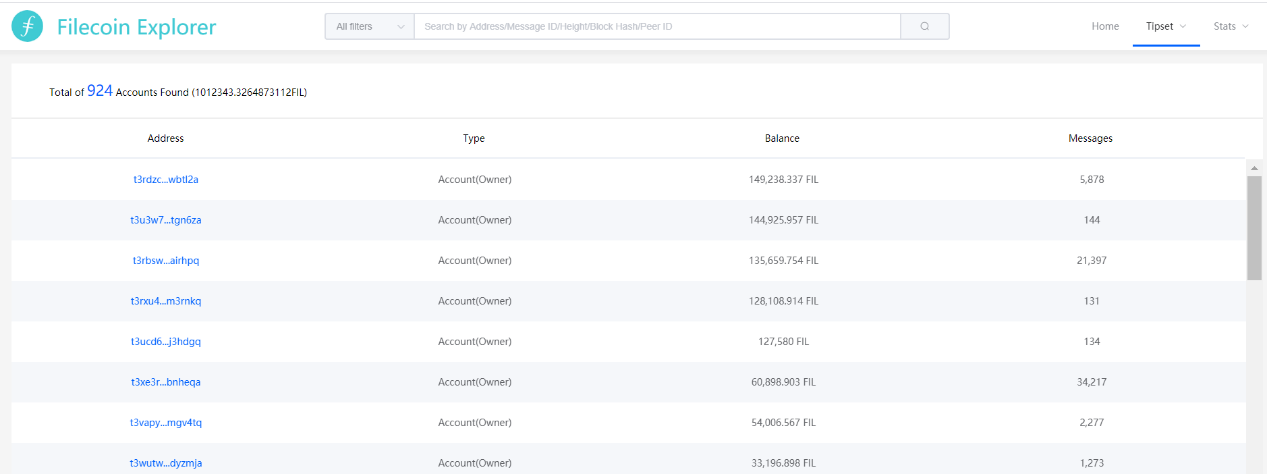Click message count 131

click(1091, 301)
